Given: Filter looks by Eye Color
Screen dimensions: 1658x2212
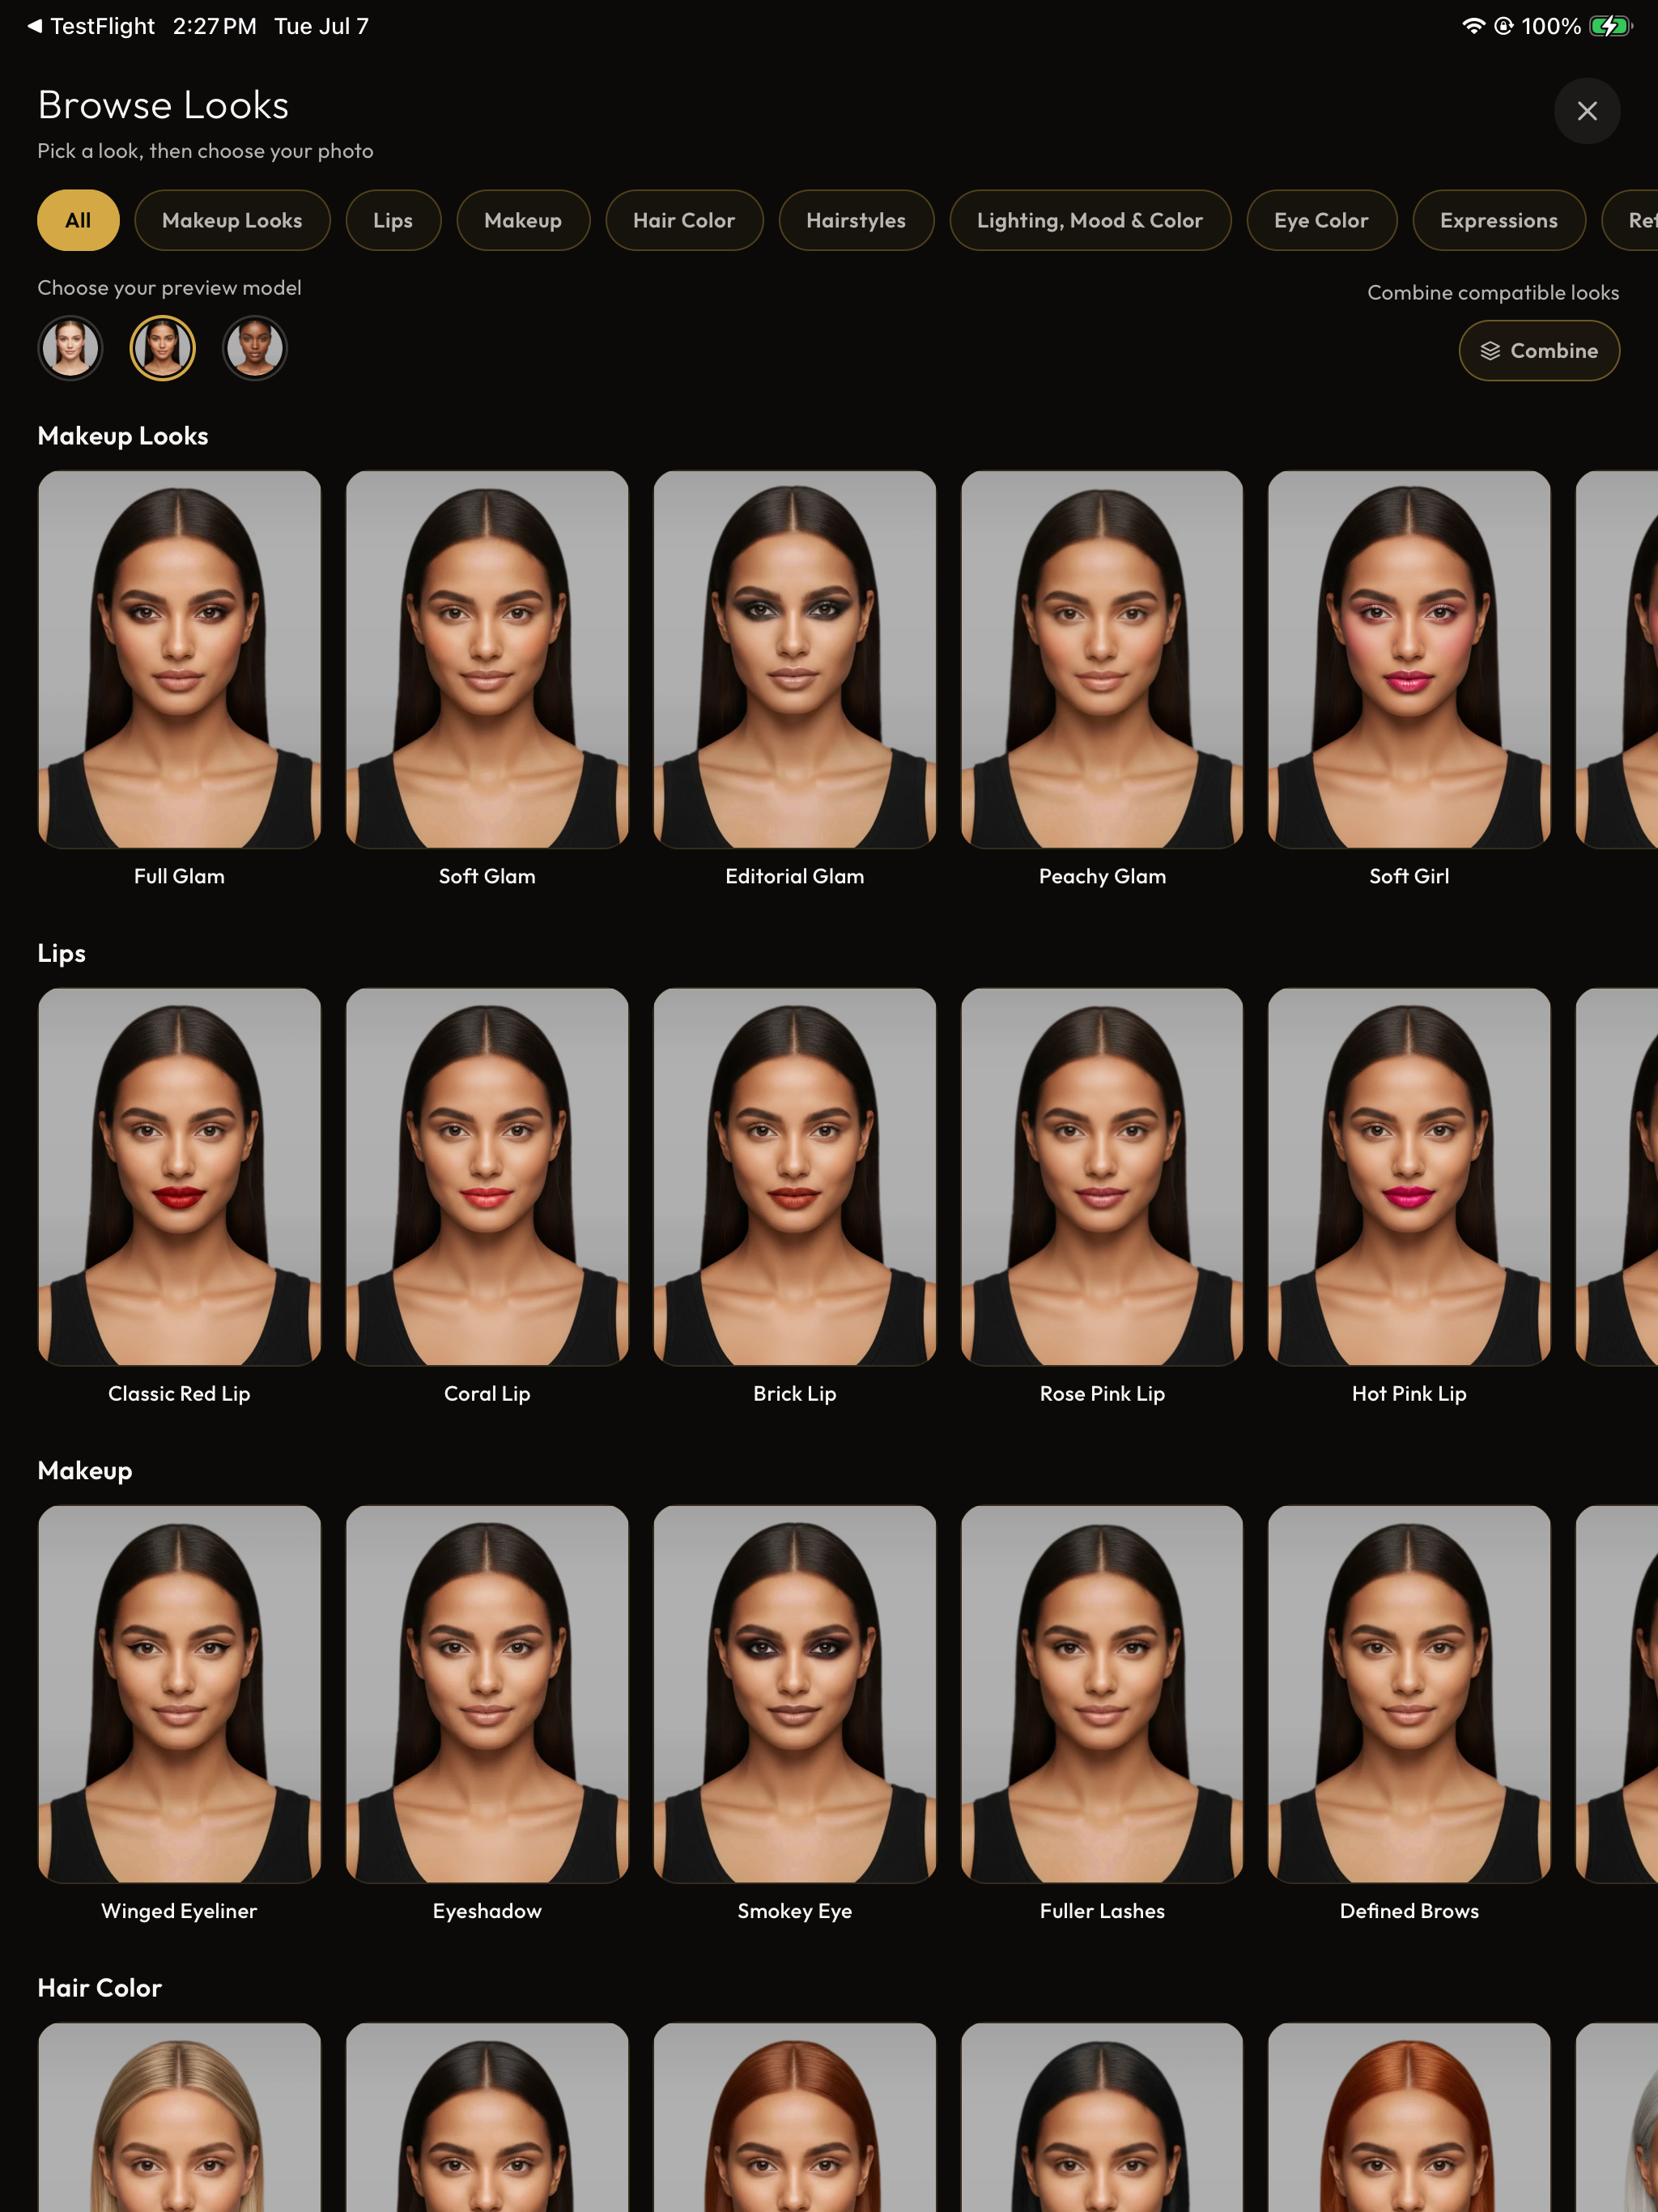Looking at the screenshot, I should 1321,220.
